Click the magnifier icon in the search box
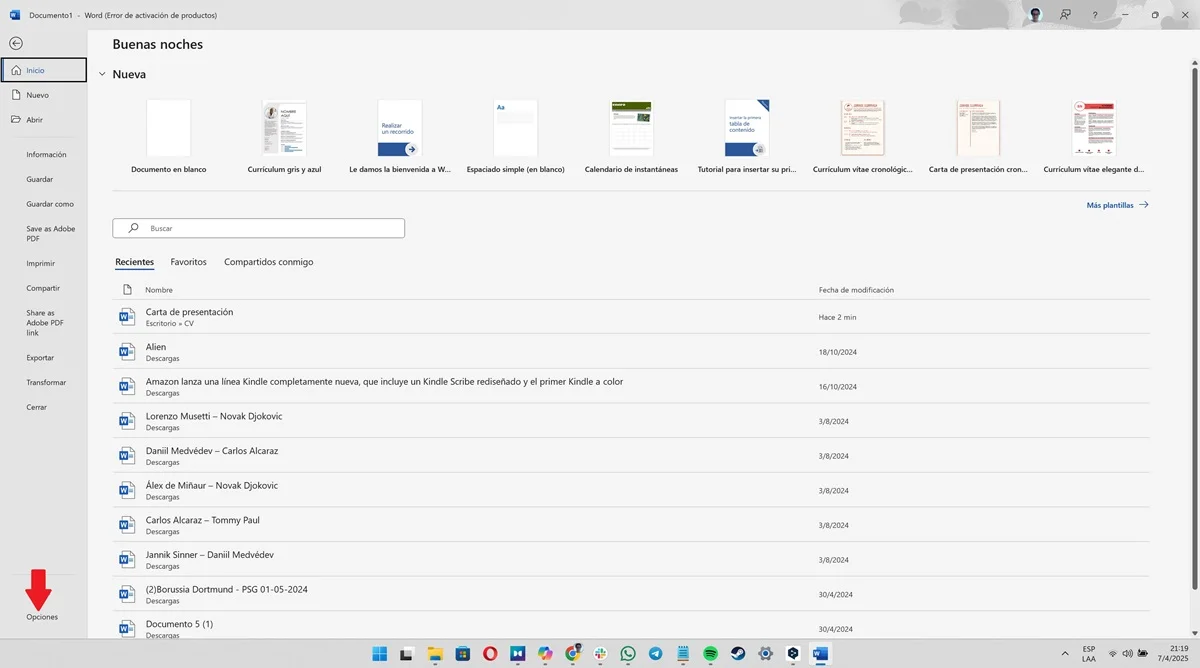 pos(133,228)
